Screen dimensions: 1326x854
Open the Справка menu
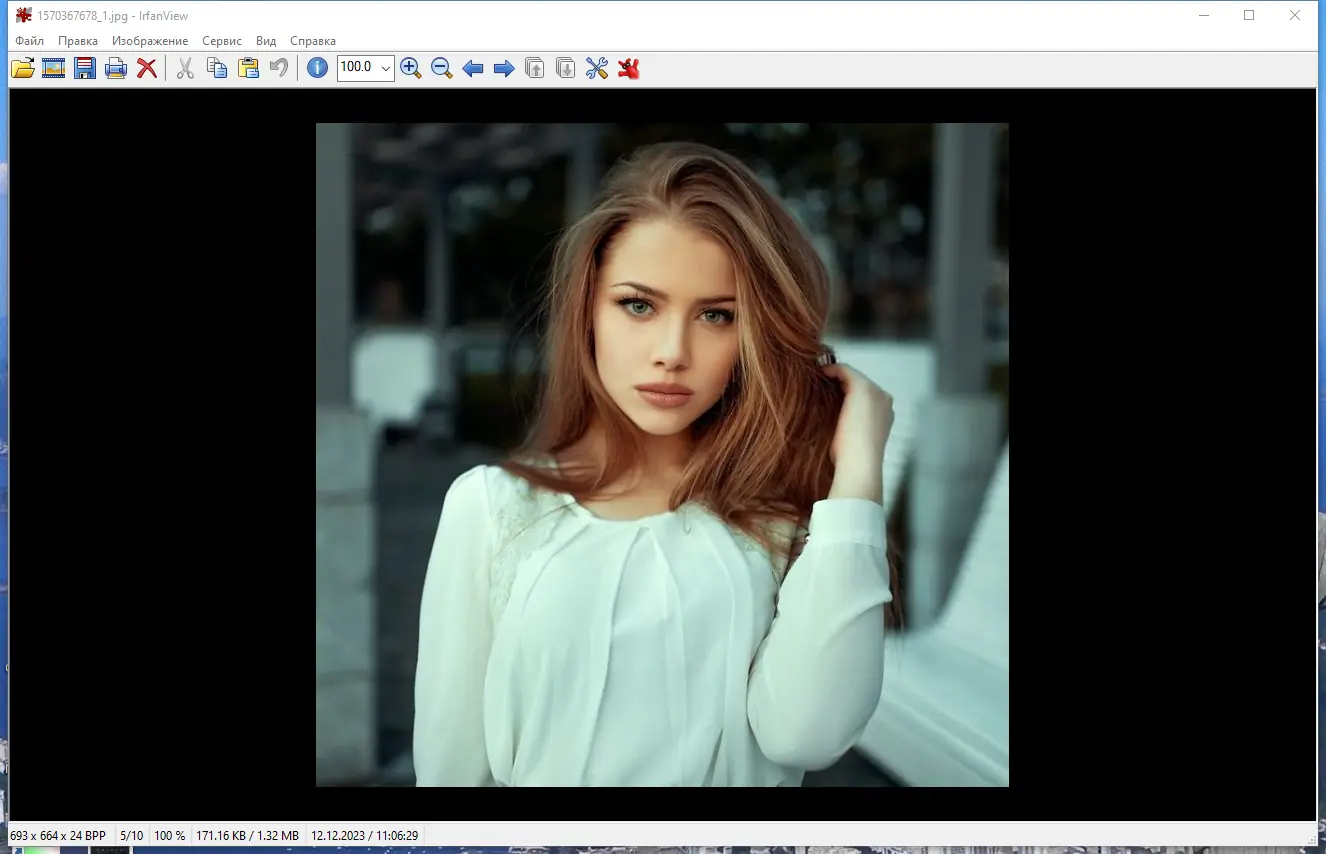313,41
